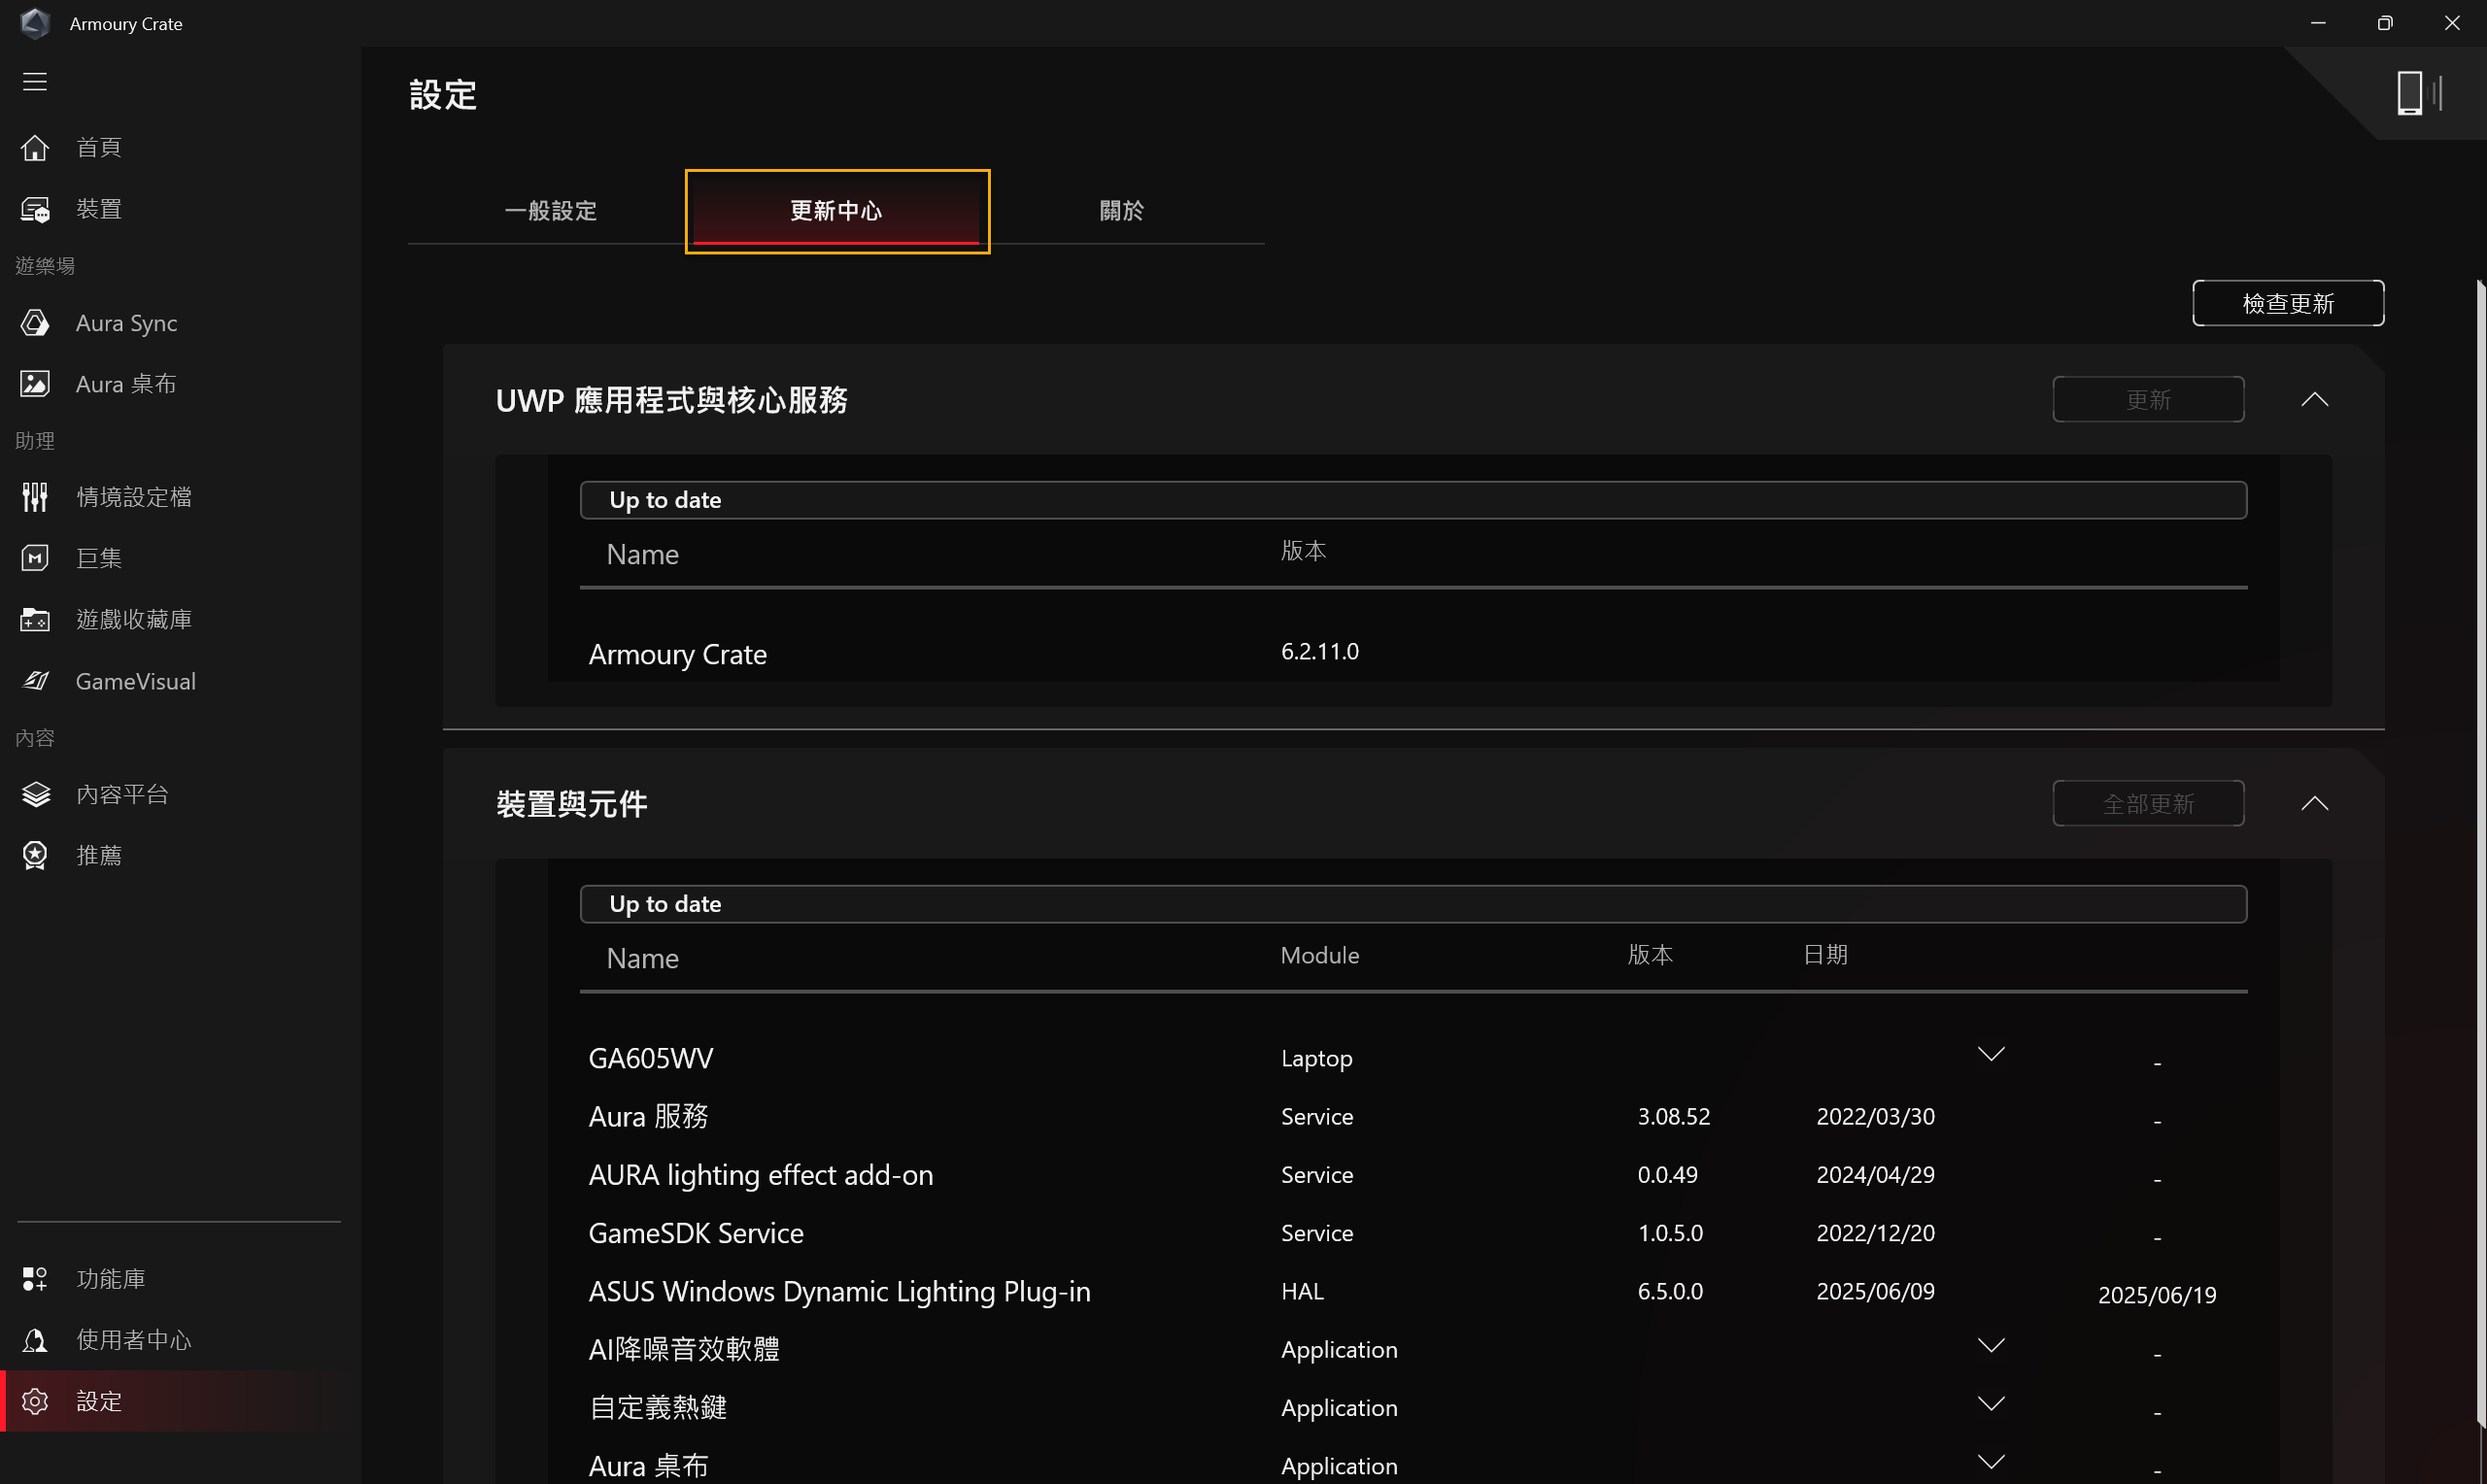Click the 檢查更新 button
The image size is (2487, 1484).
pyautogui.click(x=2288, y=303)
